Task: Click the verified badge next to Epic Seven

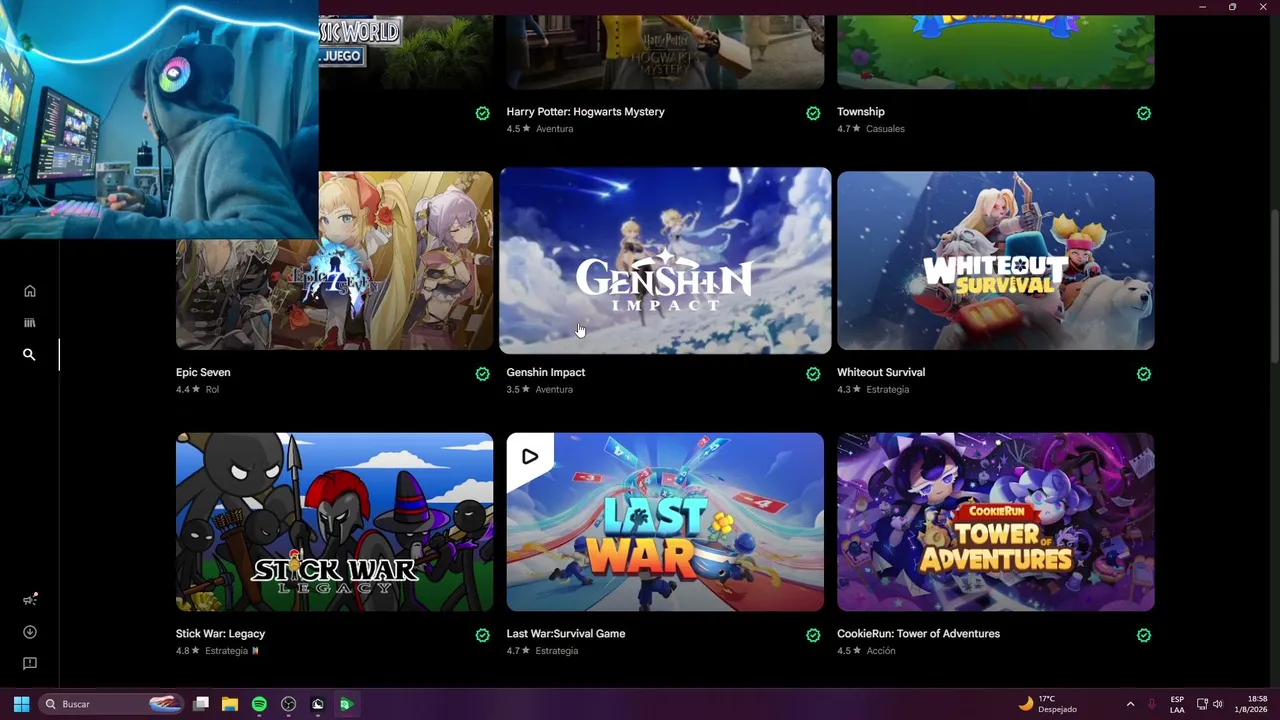Action: tap(483, 374)
